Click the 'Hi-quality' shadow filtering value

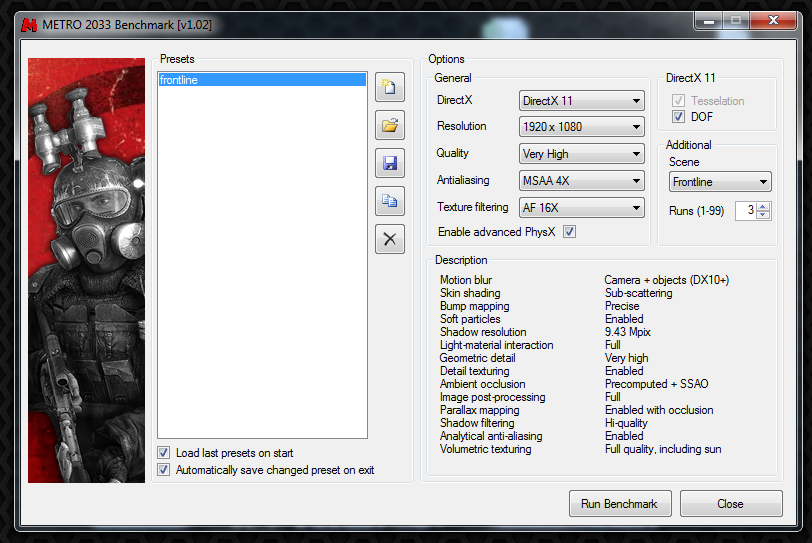point(626,423)
